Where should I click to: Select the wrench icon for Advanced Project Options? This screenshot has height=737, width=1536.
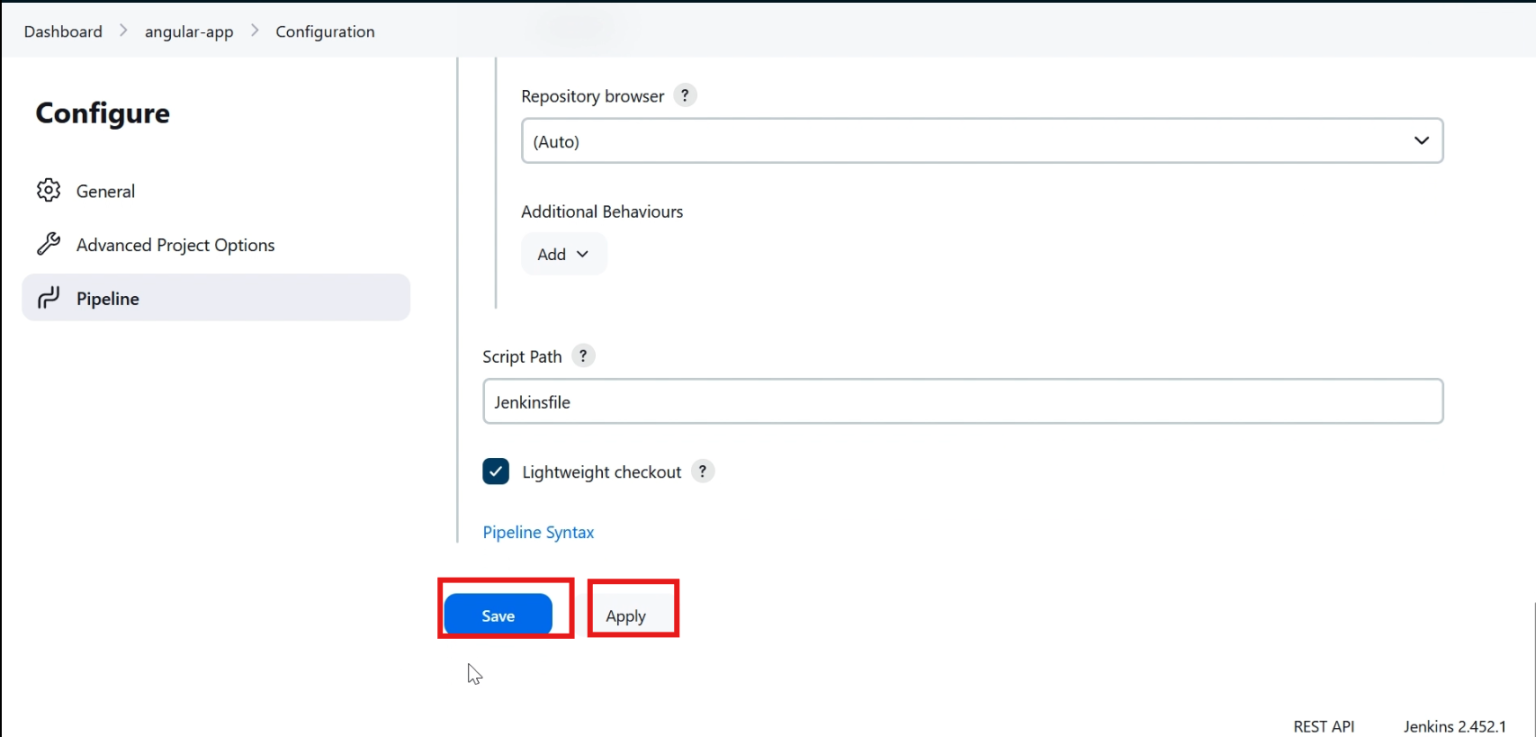pyautogui.click(x=48, y=244)
